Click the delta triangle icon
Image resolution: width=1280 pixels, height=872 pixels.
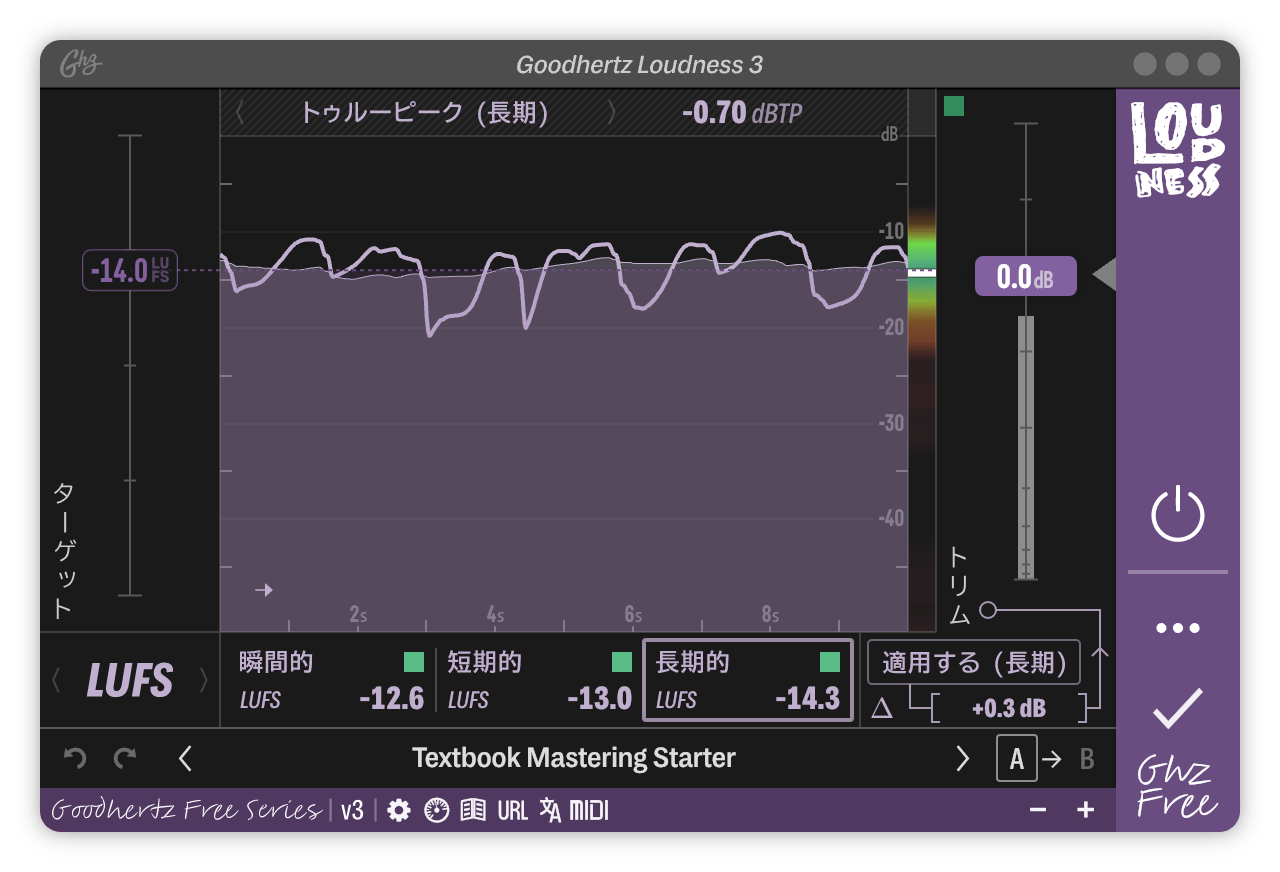[881, 710]
